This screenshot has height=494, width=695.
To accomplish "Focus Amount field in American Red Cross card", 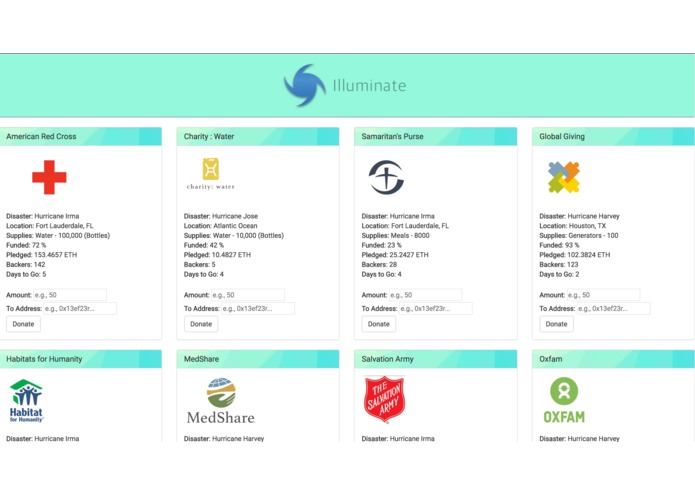I will pos(70,295).
